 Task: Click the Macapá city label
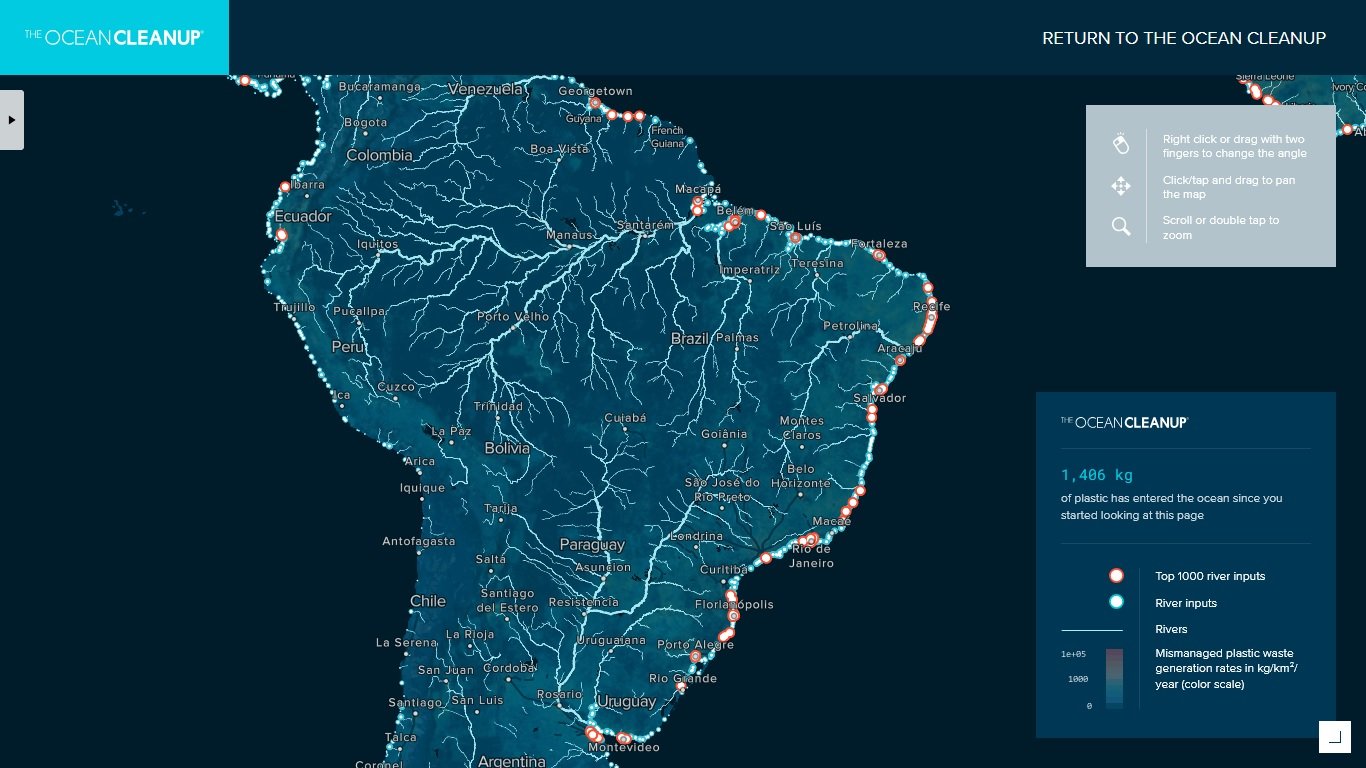(x=698, y=188)
